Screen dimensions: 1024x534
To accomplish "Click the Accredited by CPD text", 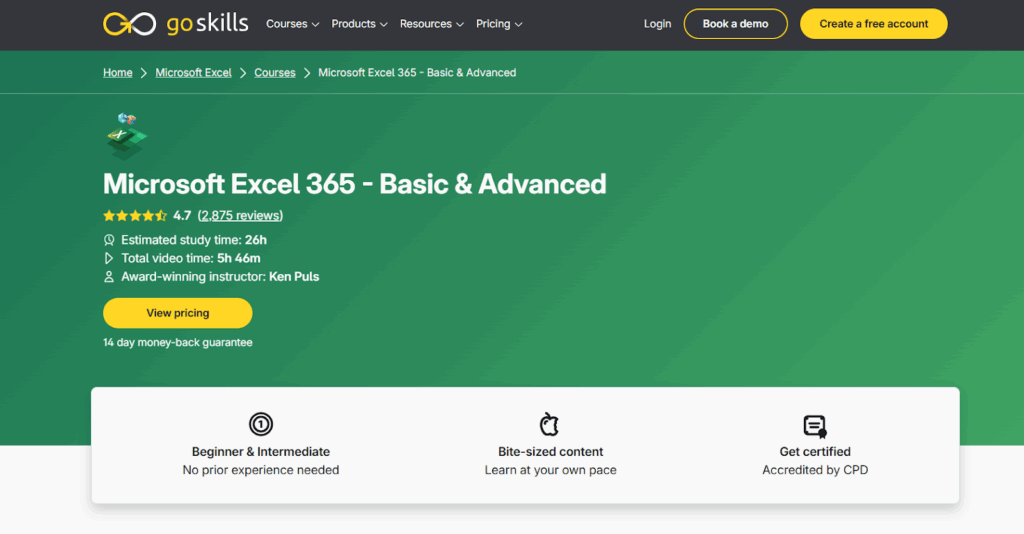I will (x=815, y=470).
